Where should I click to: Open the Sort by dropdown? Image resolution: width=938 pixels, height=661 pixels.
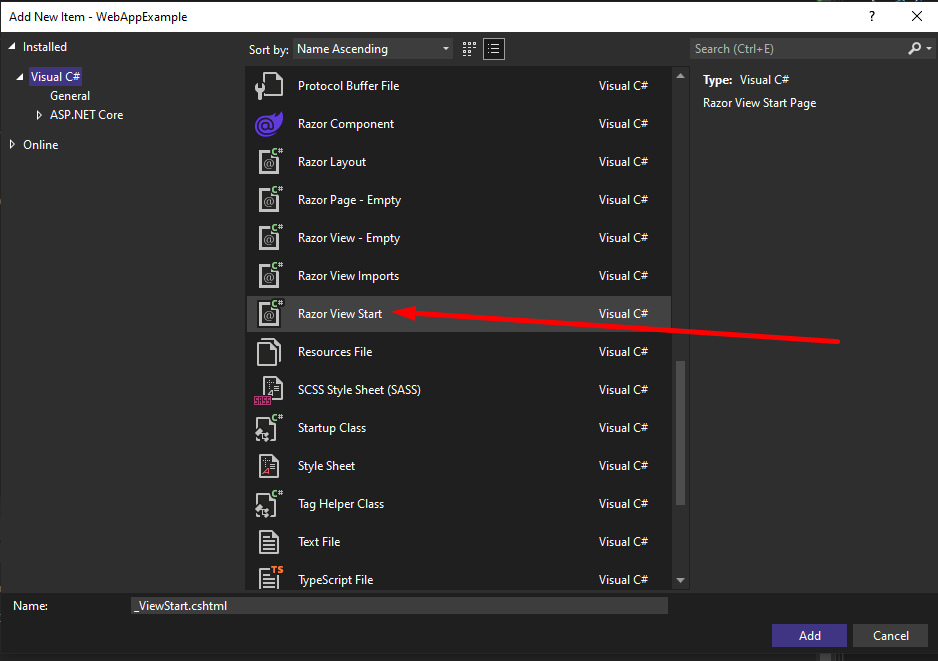[373, 49]
